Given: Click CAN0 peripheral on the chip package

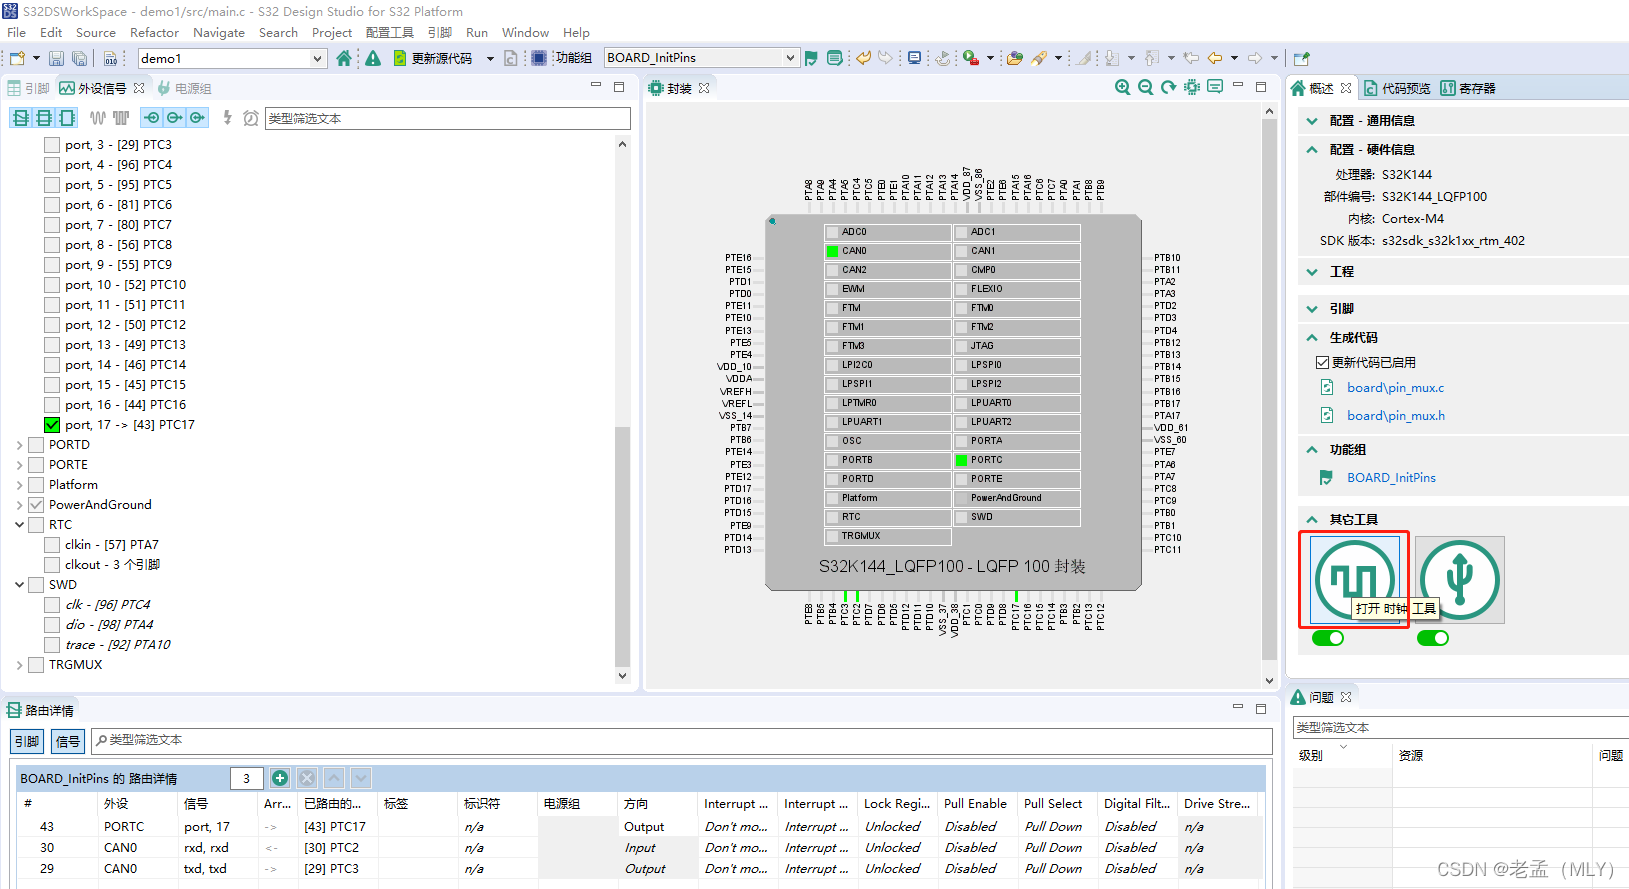Looking at the screenshot, I should click(x=888, y=251).
